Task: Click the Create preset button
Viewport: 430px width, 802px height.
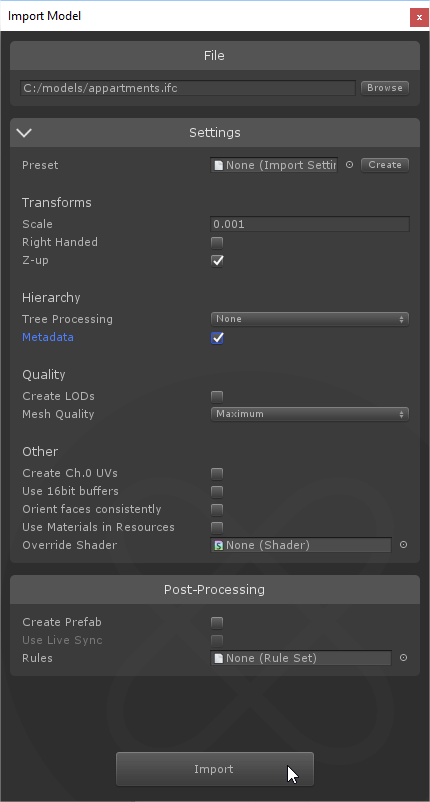Action: click(384, 165)
